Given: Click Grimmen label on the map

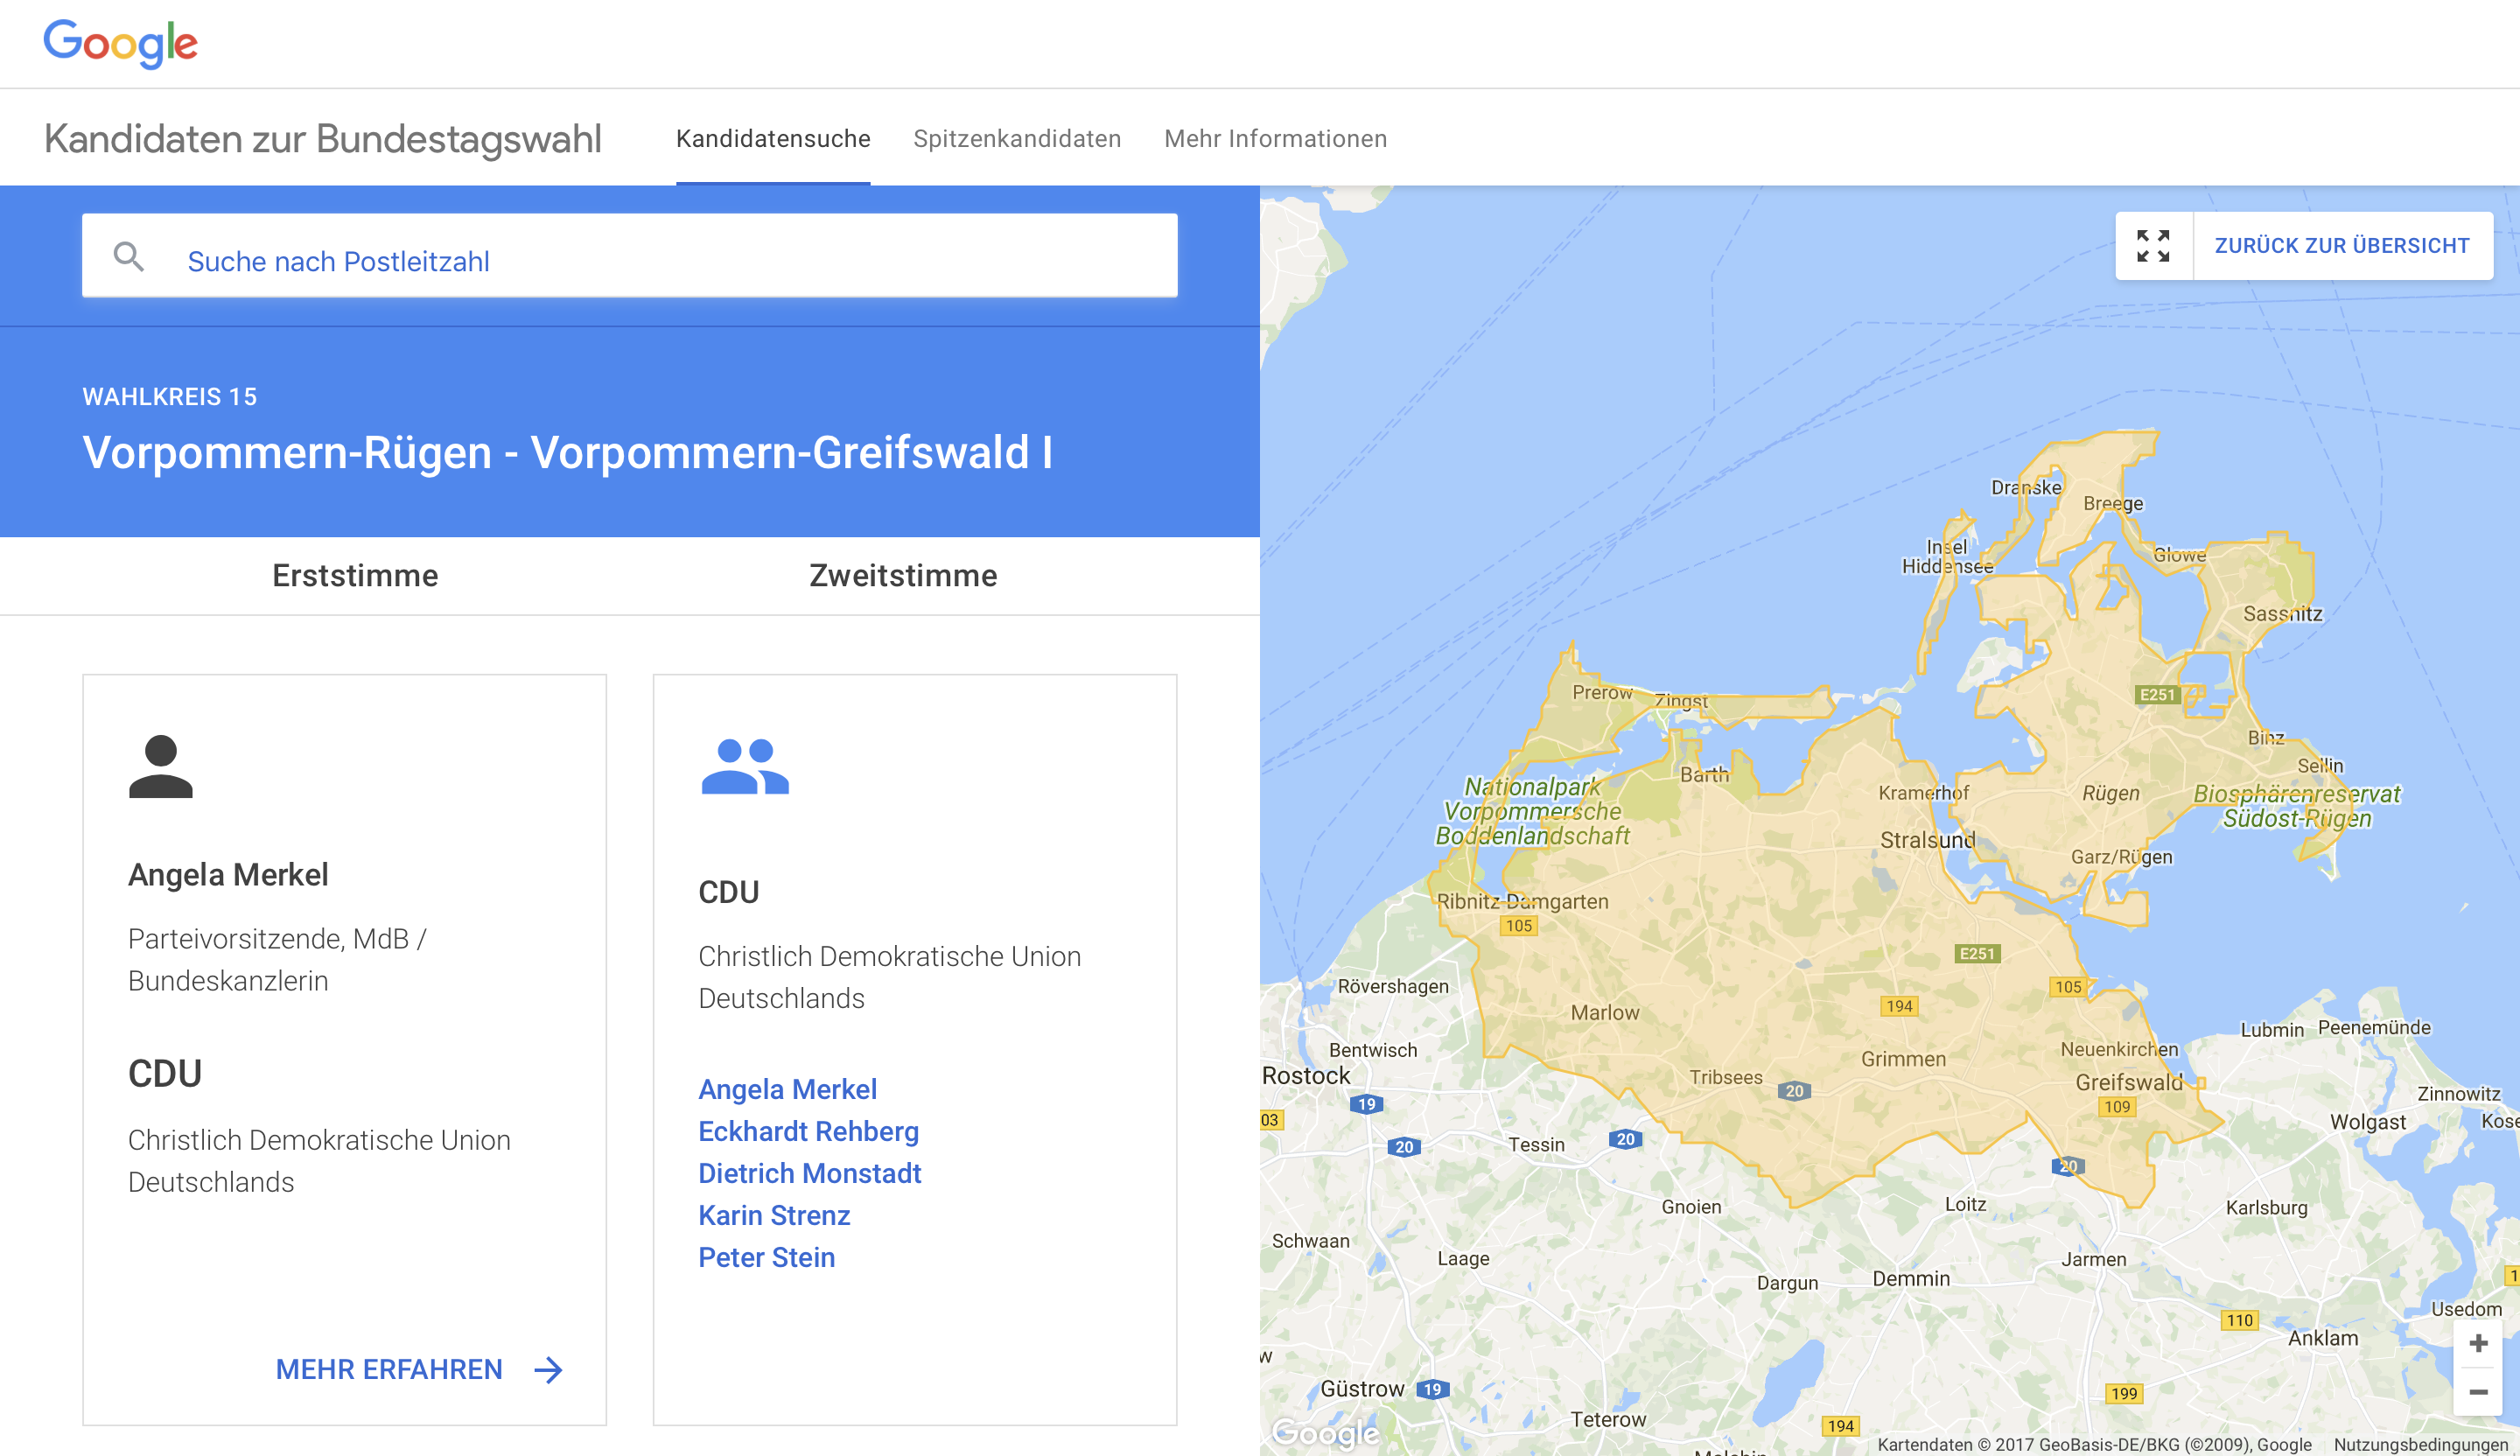Looking at the screenshot, I should click(1903, 1059).
